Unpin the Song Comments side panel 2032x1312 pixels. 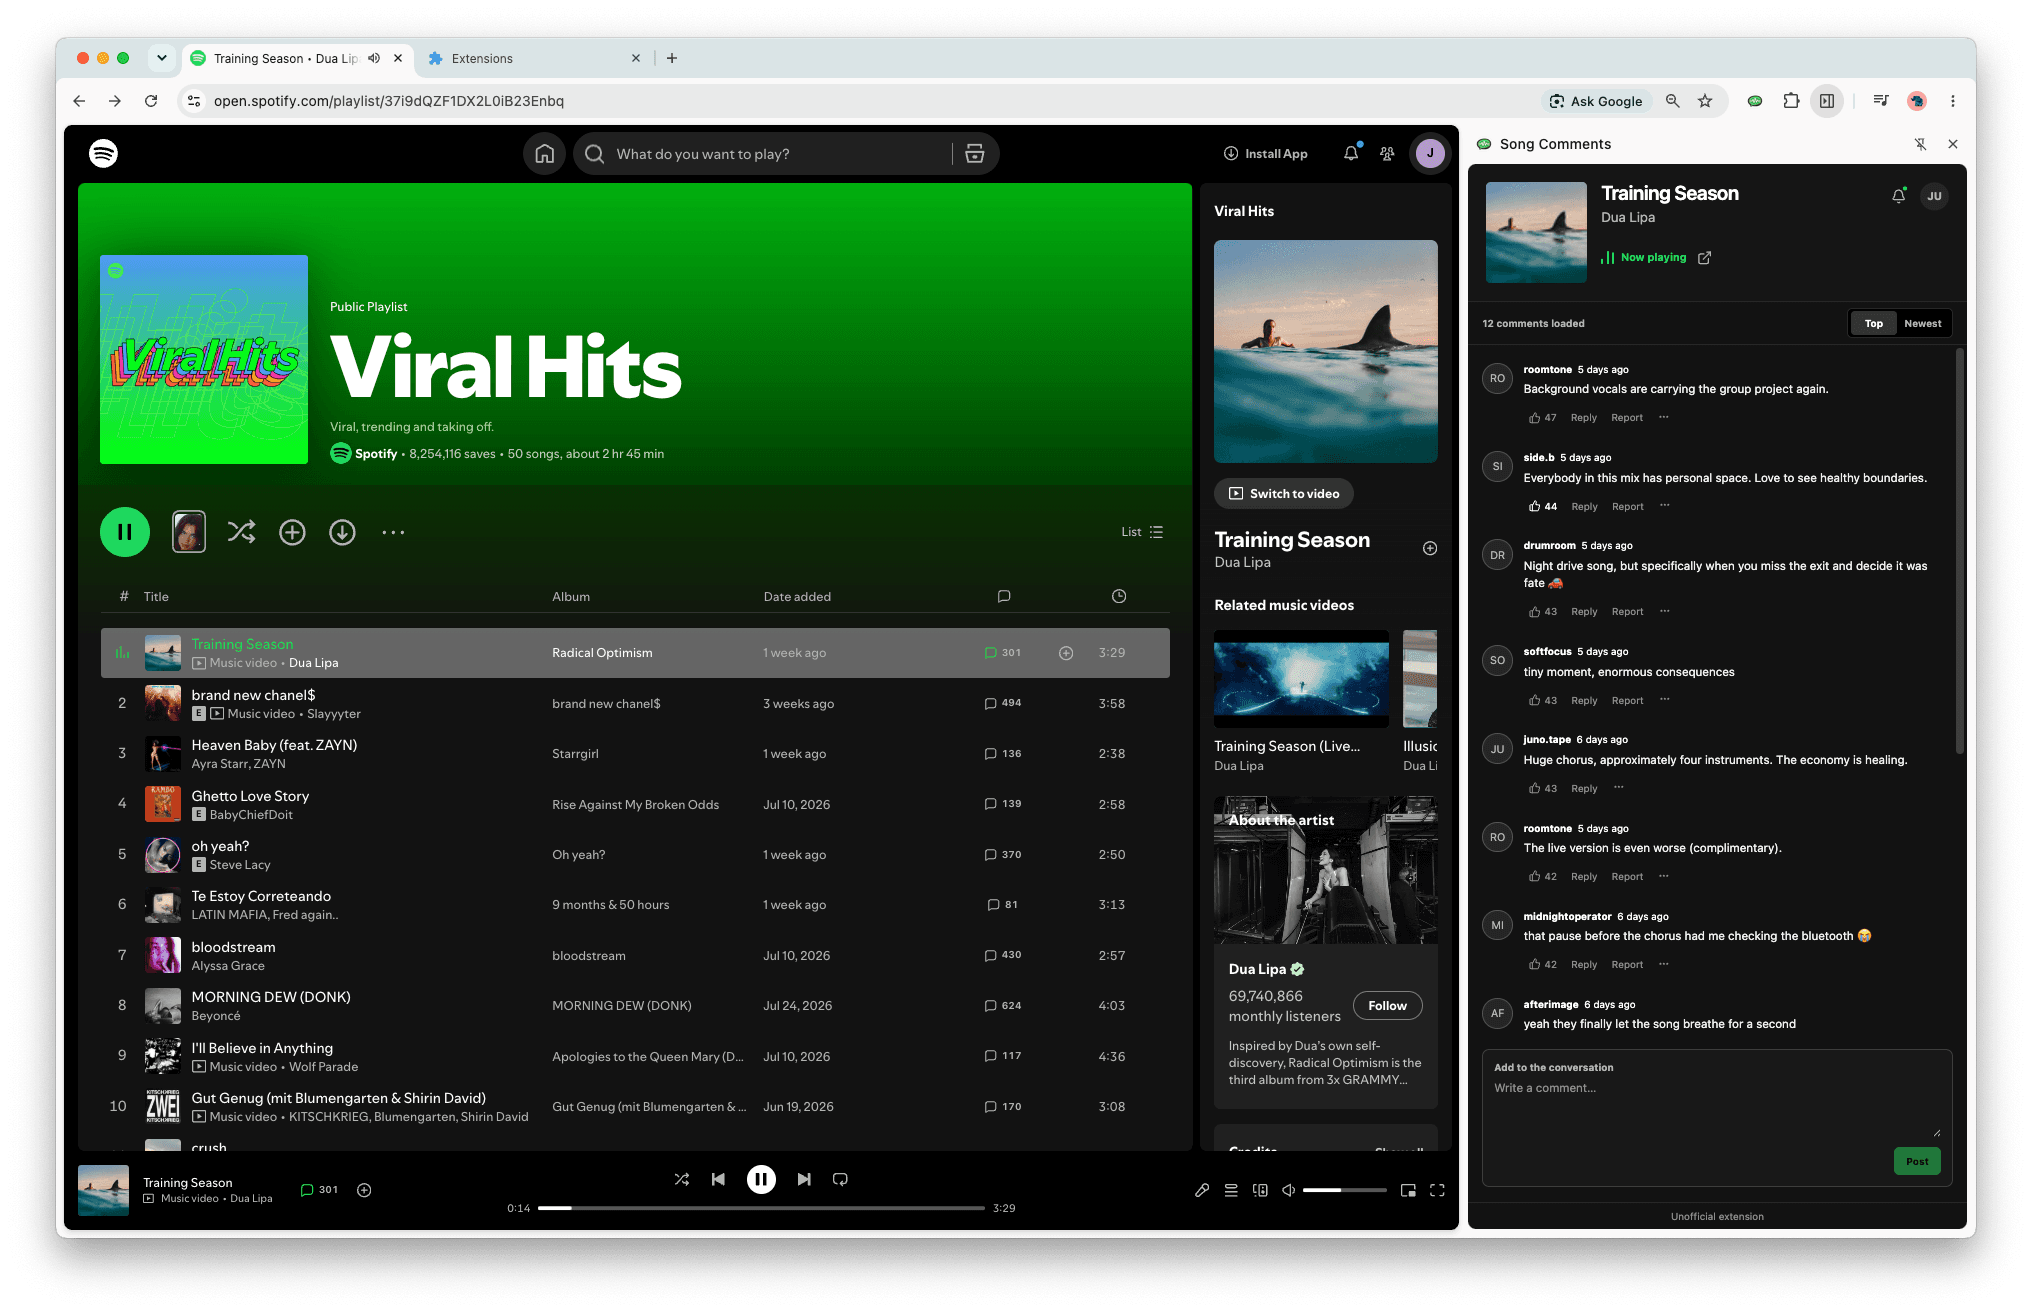(x=1920, y=144)
